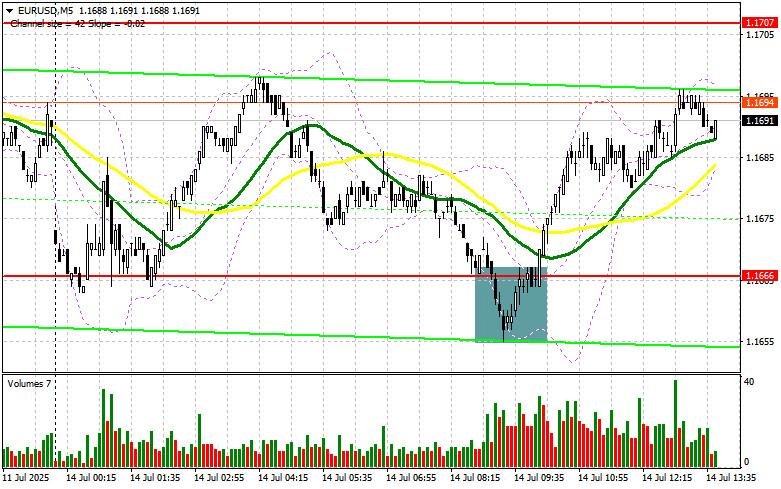781x489 pixels.
Task: Click the '14 Jul 04:15' time label
Action: click(283, 478)
